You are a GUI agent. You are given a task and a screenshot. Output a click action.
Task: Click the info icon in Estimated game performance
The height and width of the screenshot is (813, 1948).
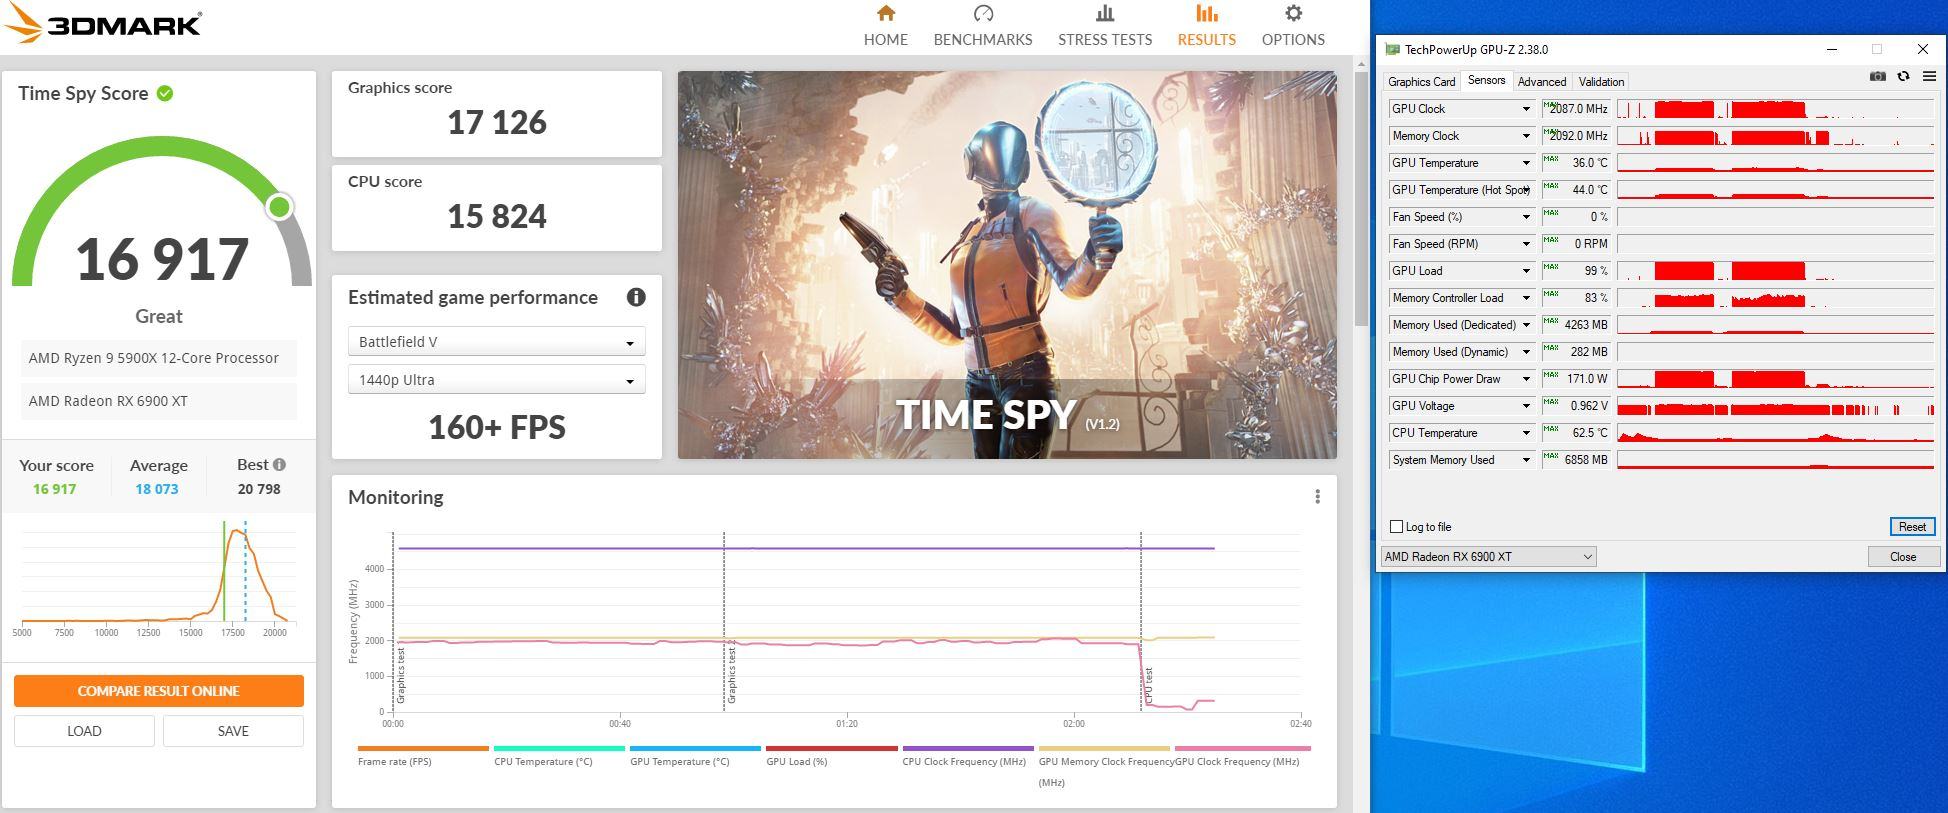point(636,297)
